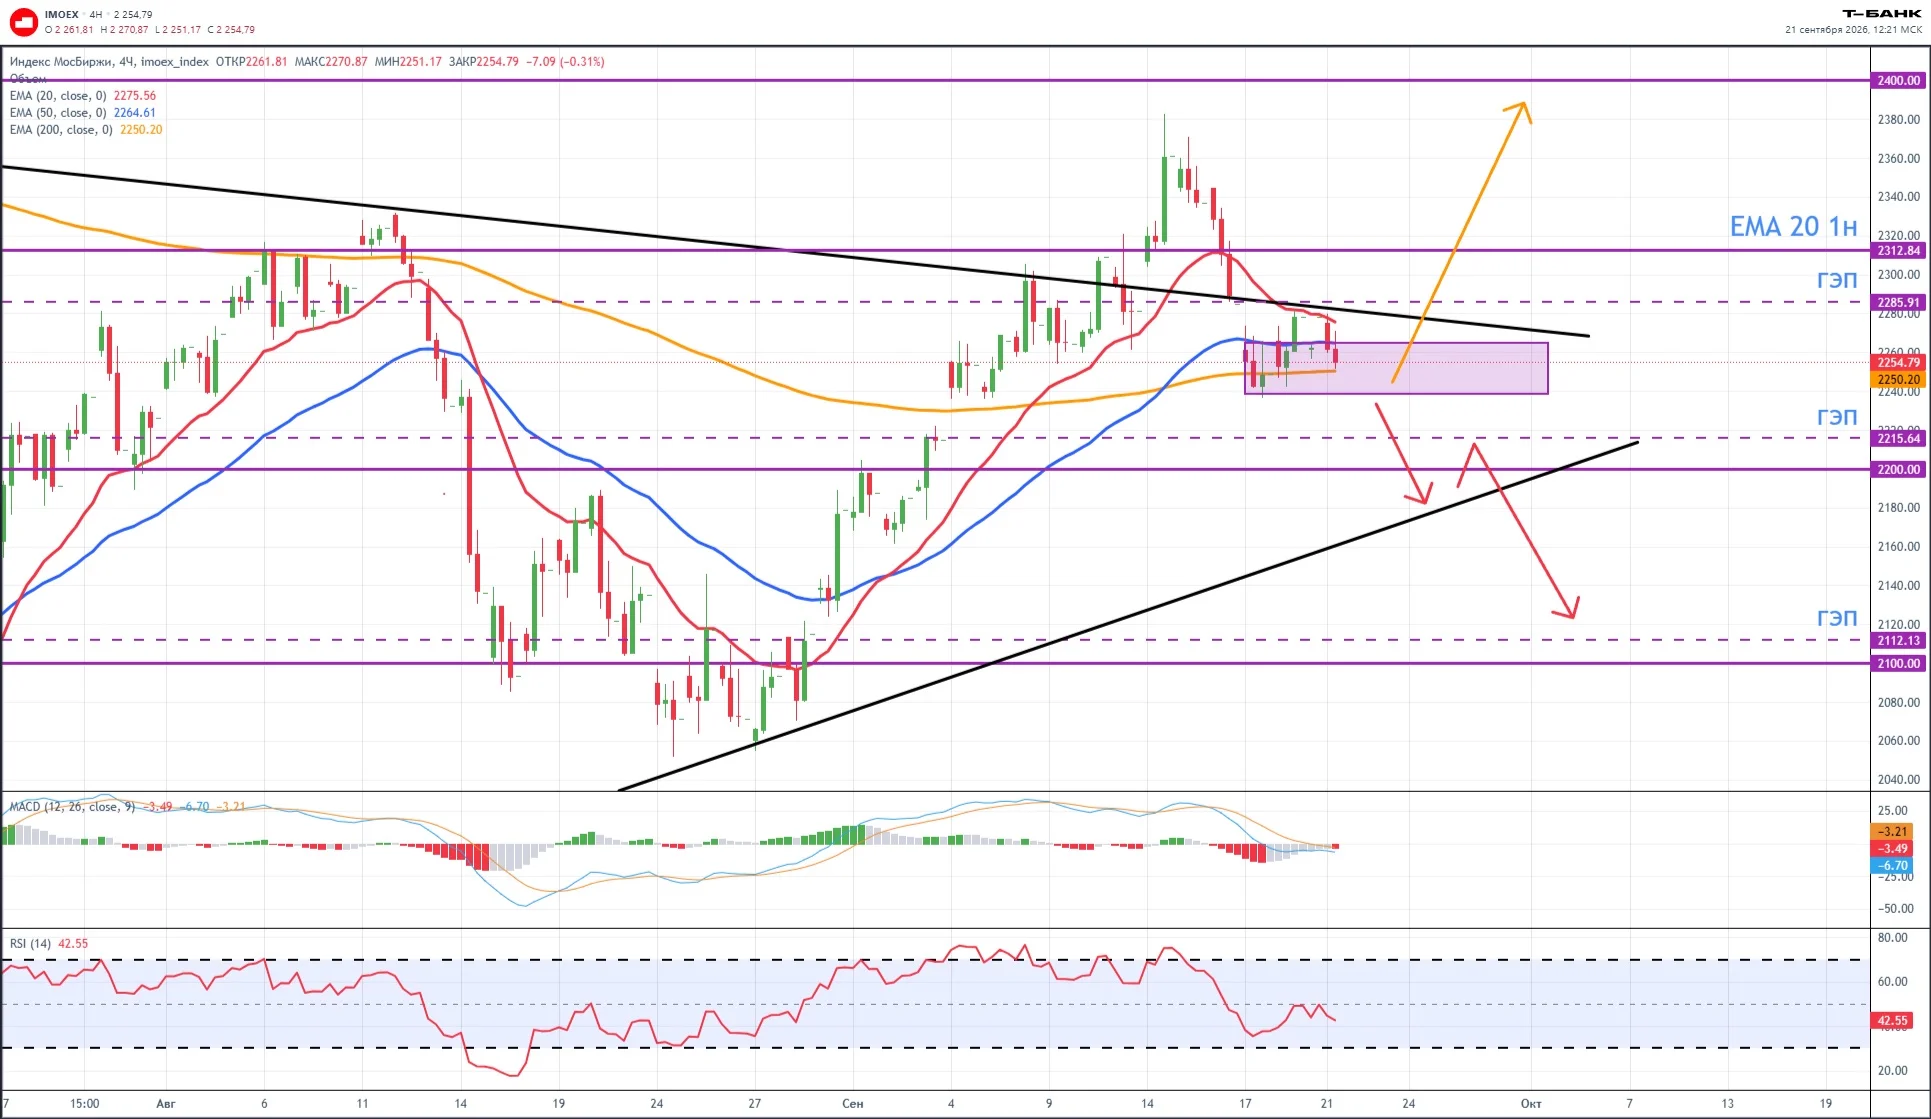1931x1119 pixels.
Task: Click the 2312.84 price level tag
Action: pos(1898,250)
